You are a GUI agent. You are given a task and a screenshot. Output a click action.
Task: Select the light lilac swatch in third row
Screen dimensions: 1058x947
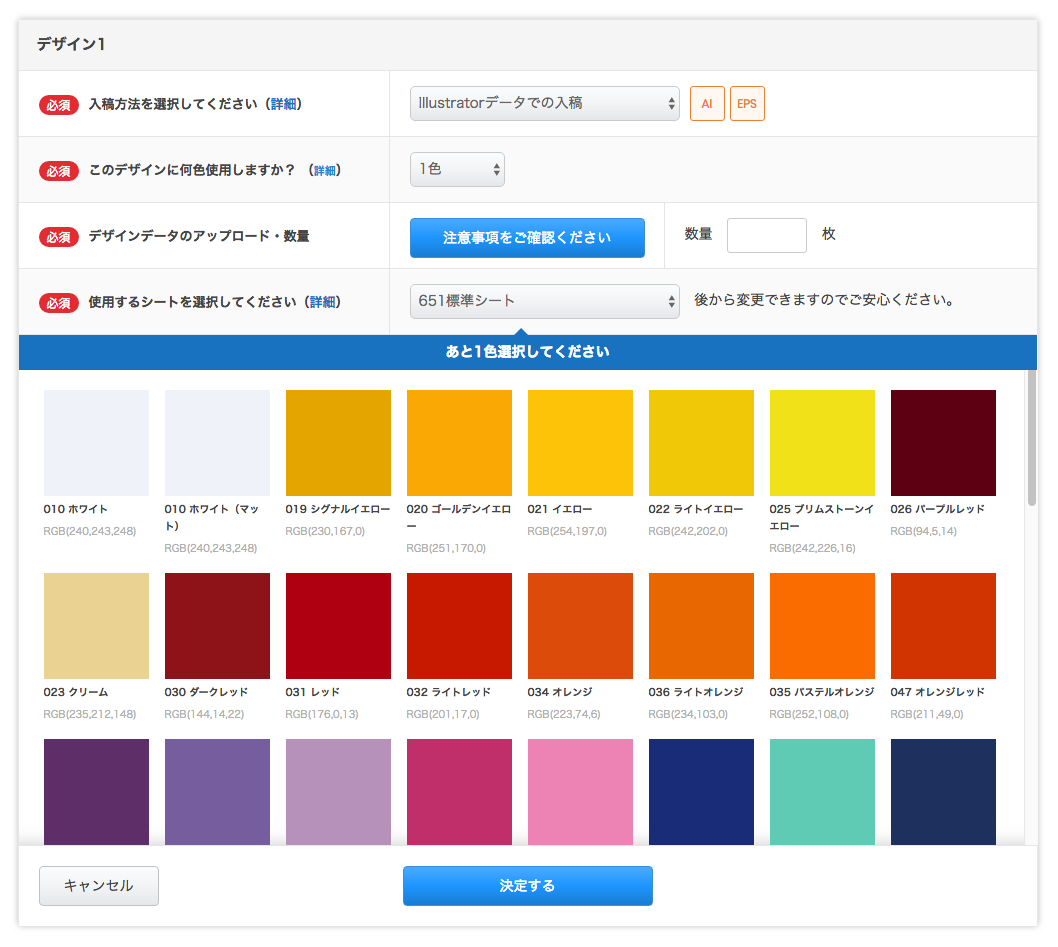pyautogui.click(x=338, y=792)
